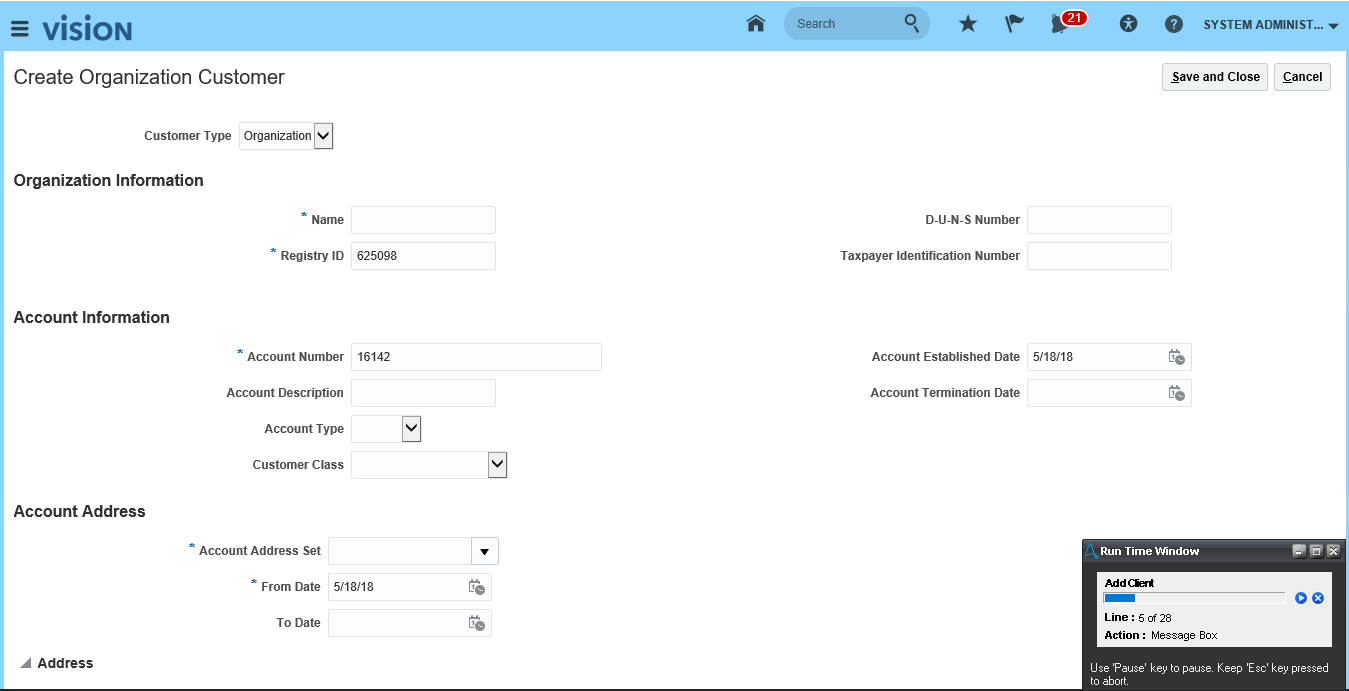Collapse the Address section
The height and width of the screenshot is (691, 1349).
24,663
